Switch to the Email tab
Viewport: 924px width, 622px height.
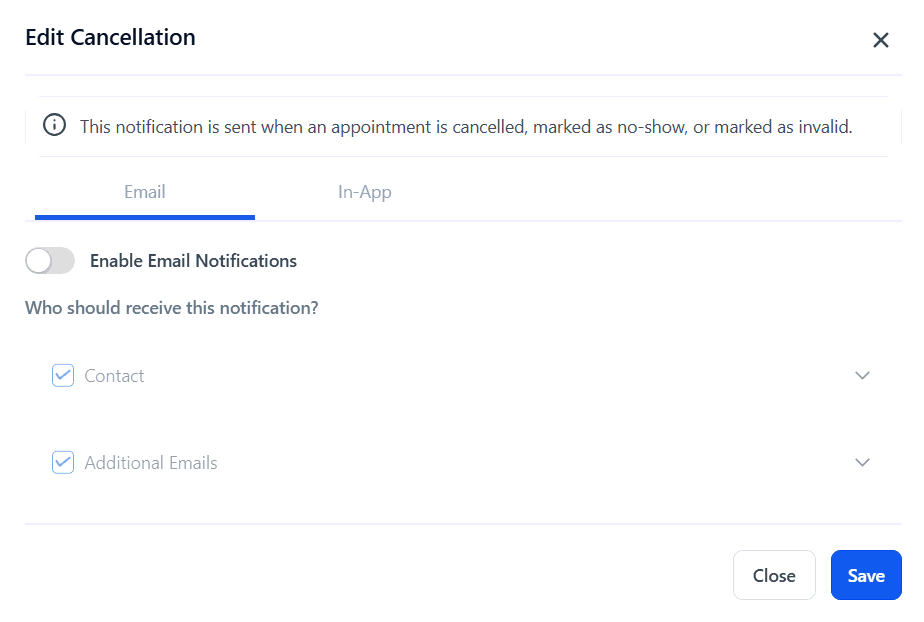145,191
